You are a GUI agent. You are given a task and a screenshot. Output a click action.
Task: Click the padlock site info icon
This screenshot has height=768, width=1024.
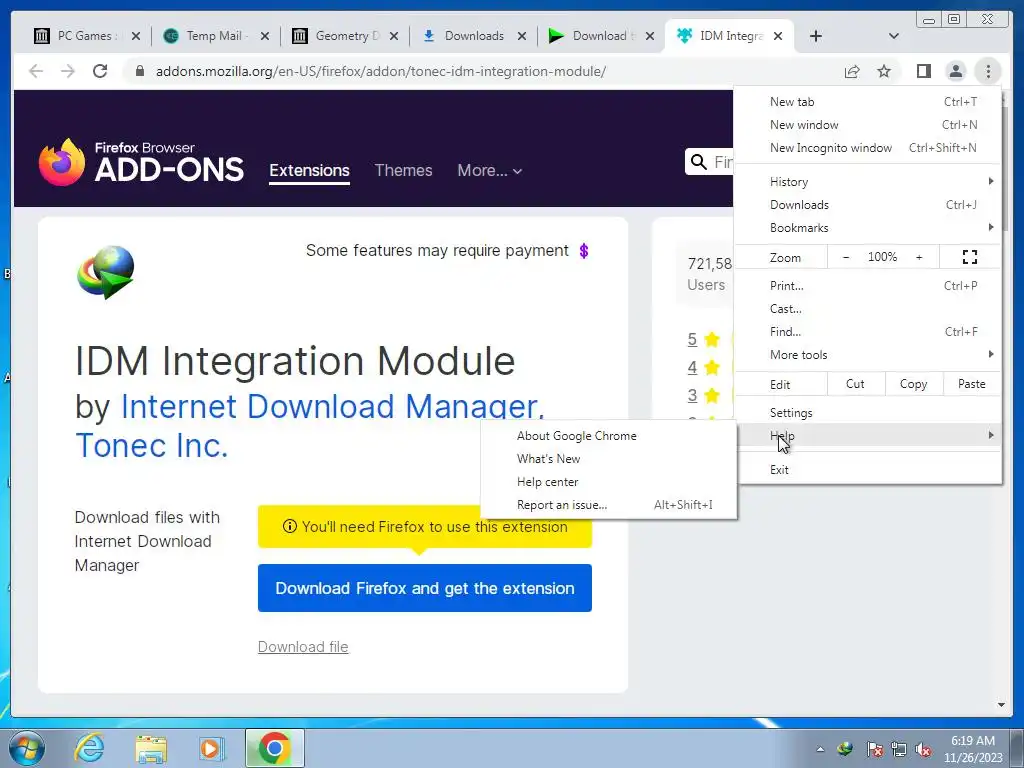139,71
